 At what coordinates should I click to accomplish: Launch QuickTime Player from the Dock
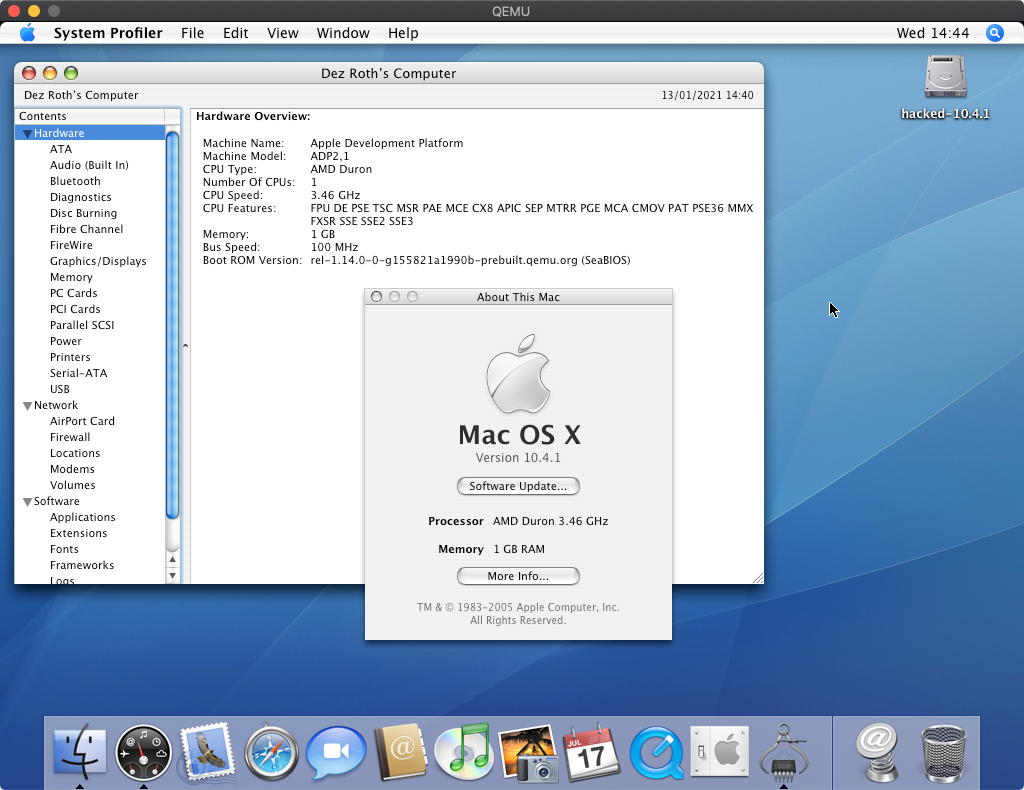pos(656,753)
